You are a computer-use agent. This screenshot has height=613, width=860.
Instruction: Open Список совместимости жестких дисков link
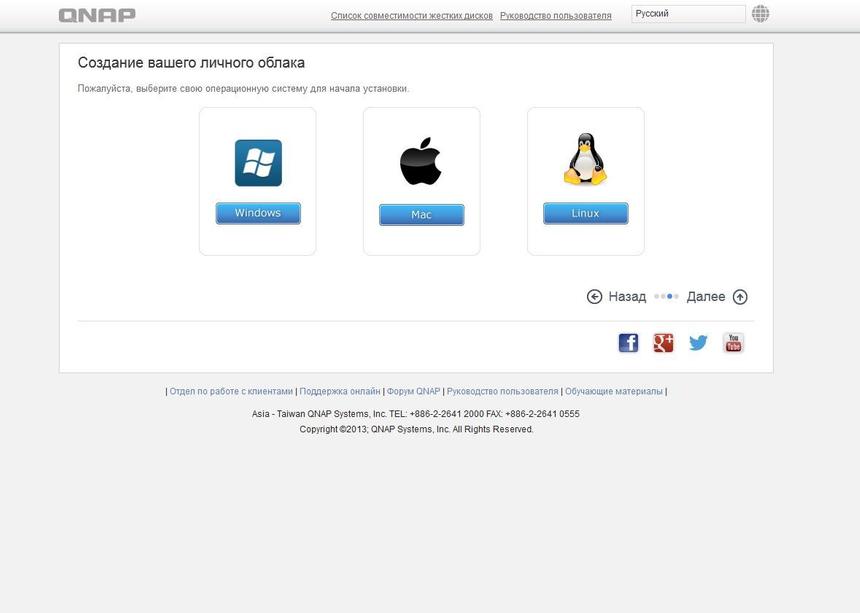click(411, 16)
